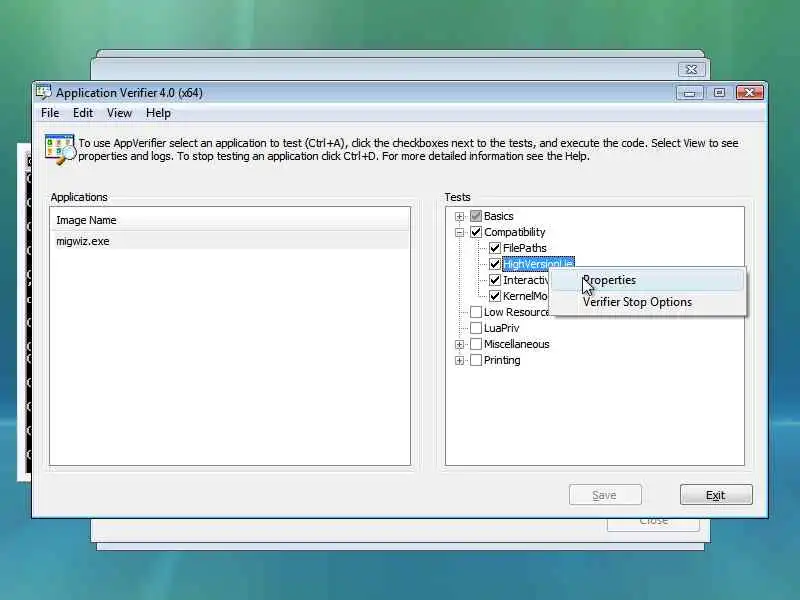Enable the Low Resource checkbox
The width and height of the screenshot is (800, 600).
coord(476,312)
